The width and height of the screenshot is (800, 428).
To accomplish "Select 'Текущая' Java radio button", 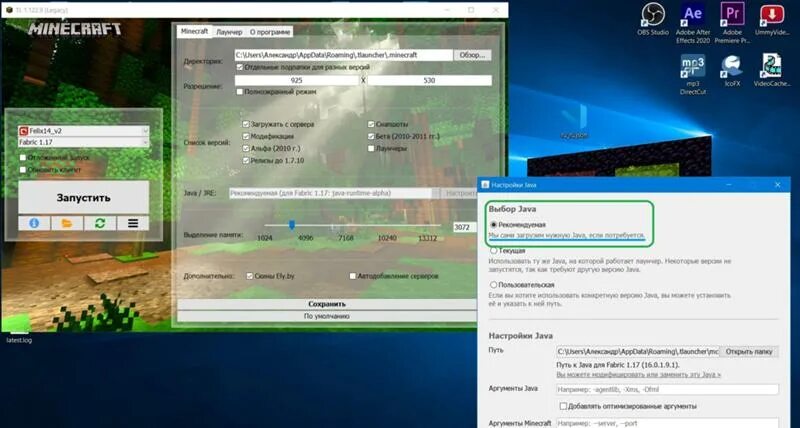I will tap(493, 250).
